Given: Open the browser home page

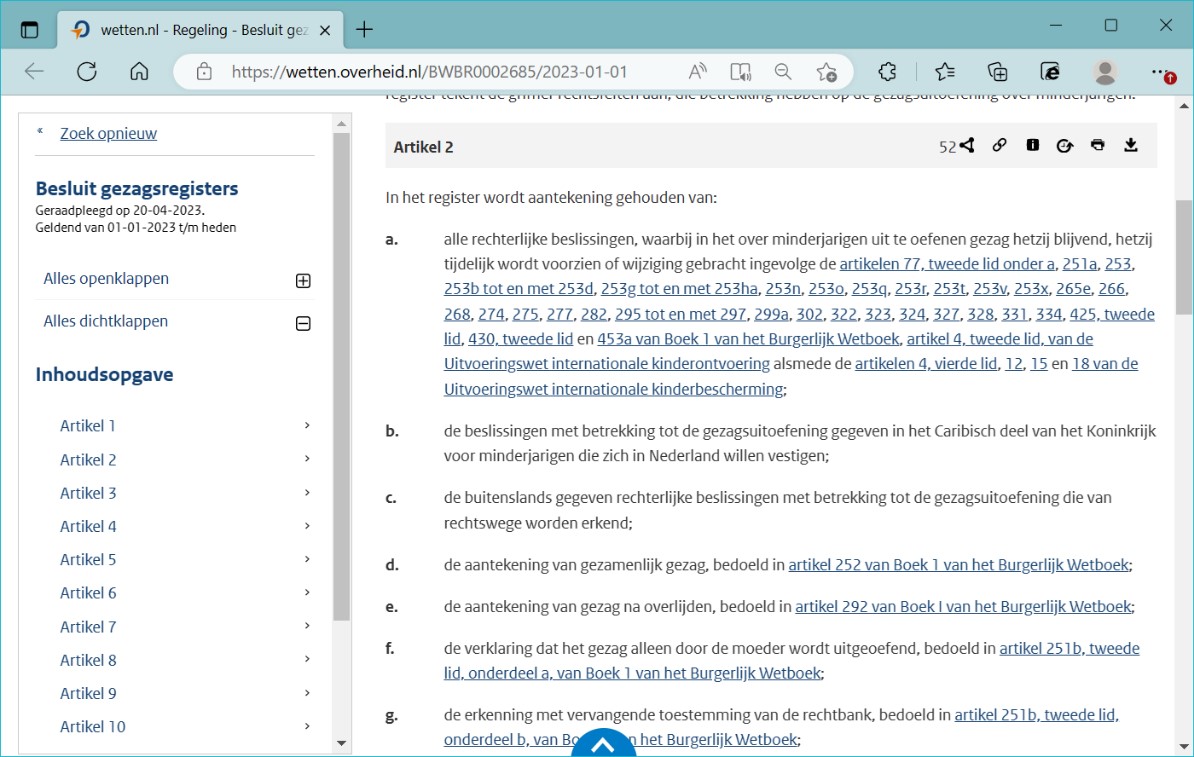Looking at the screenshot, I should click(139, 72).
